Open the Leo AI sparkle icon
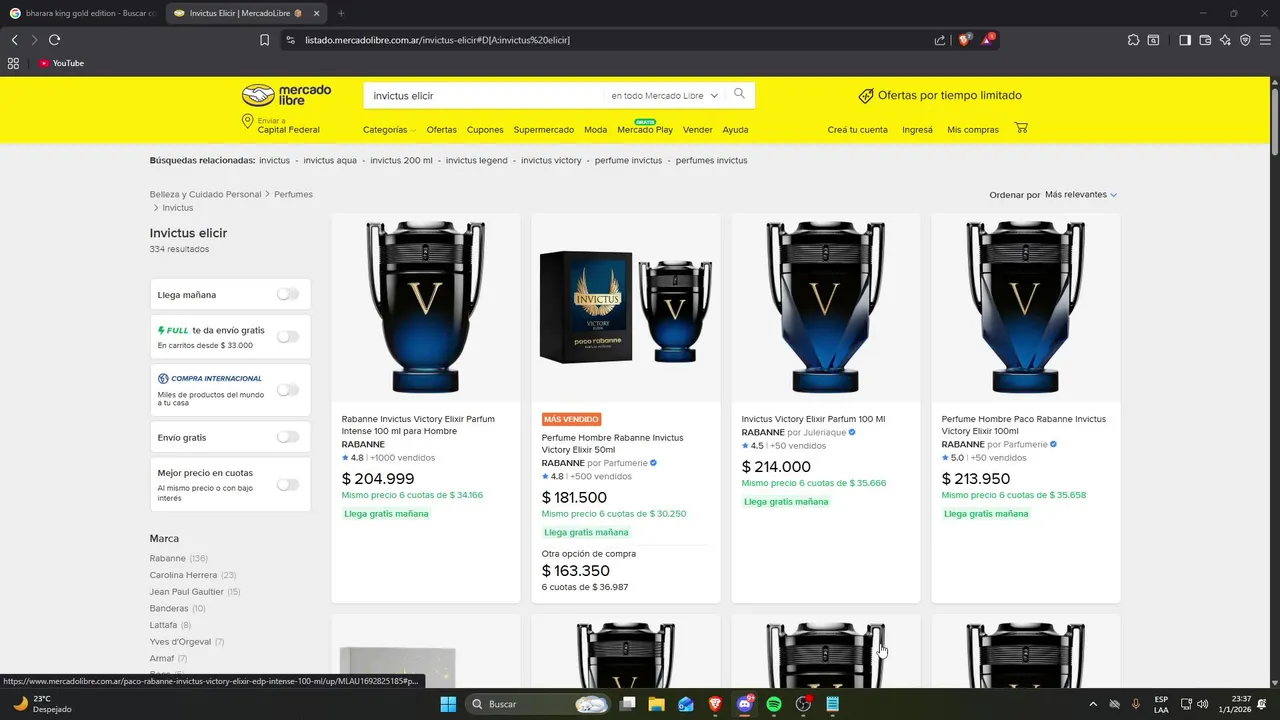Screen dimensions: 1280x720 pyautogui.click(x=1225, y=40)
